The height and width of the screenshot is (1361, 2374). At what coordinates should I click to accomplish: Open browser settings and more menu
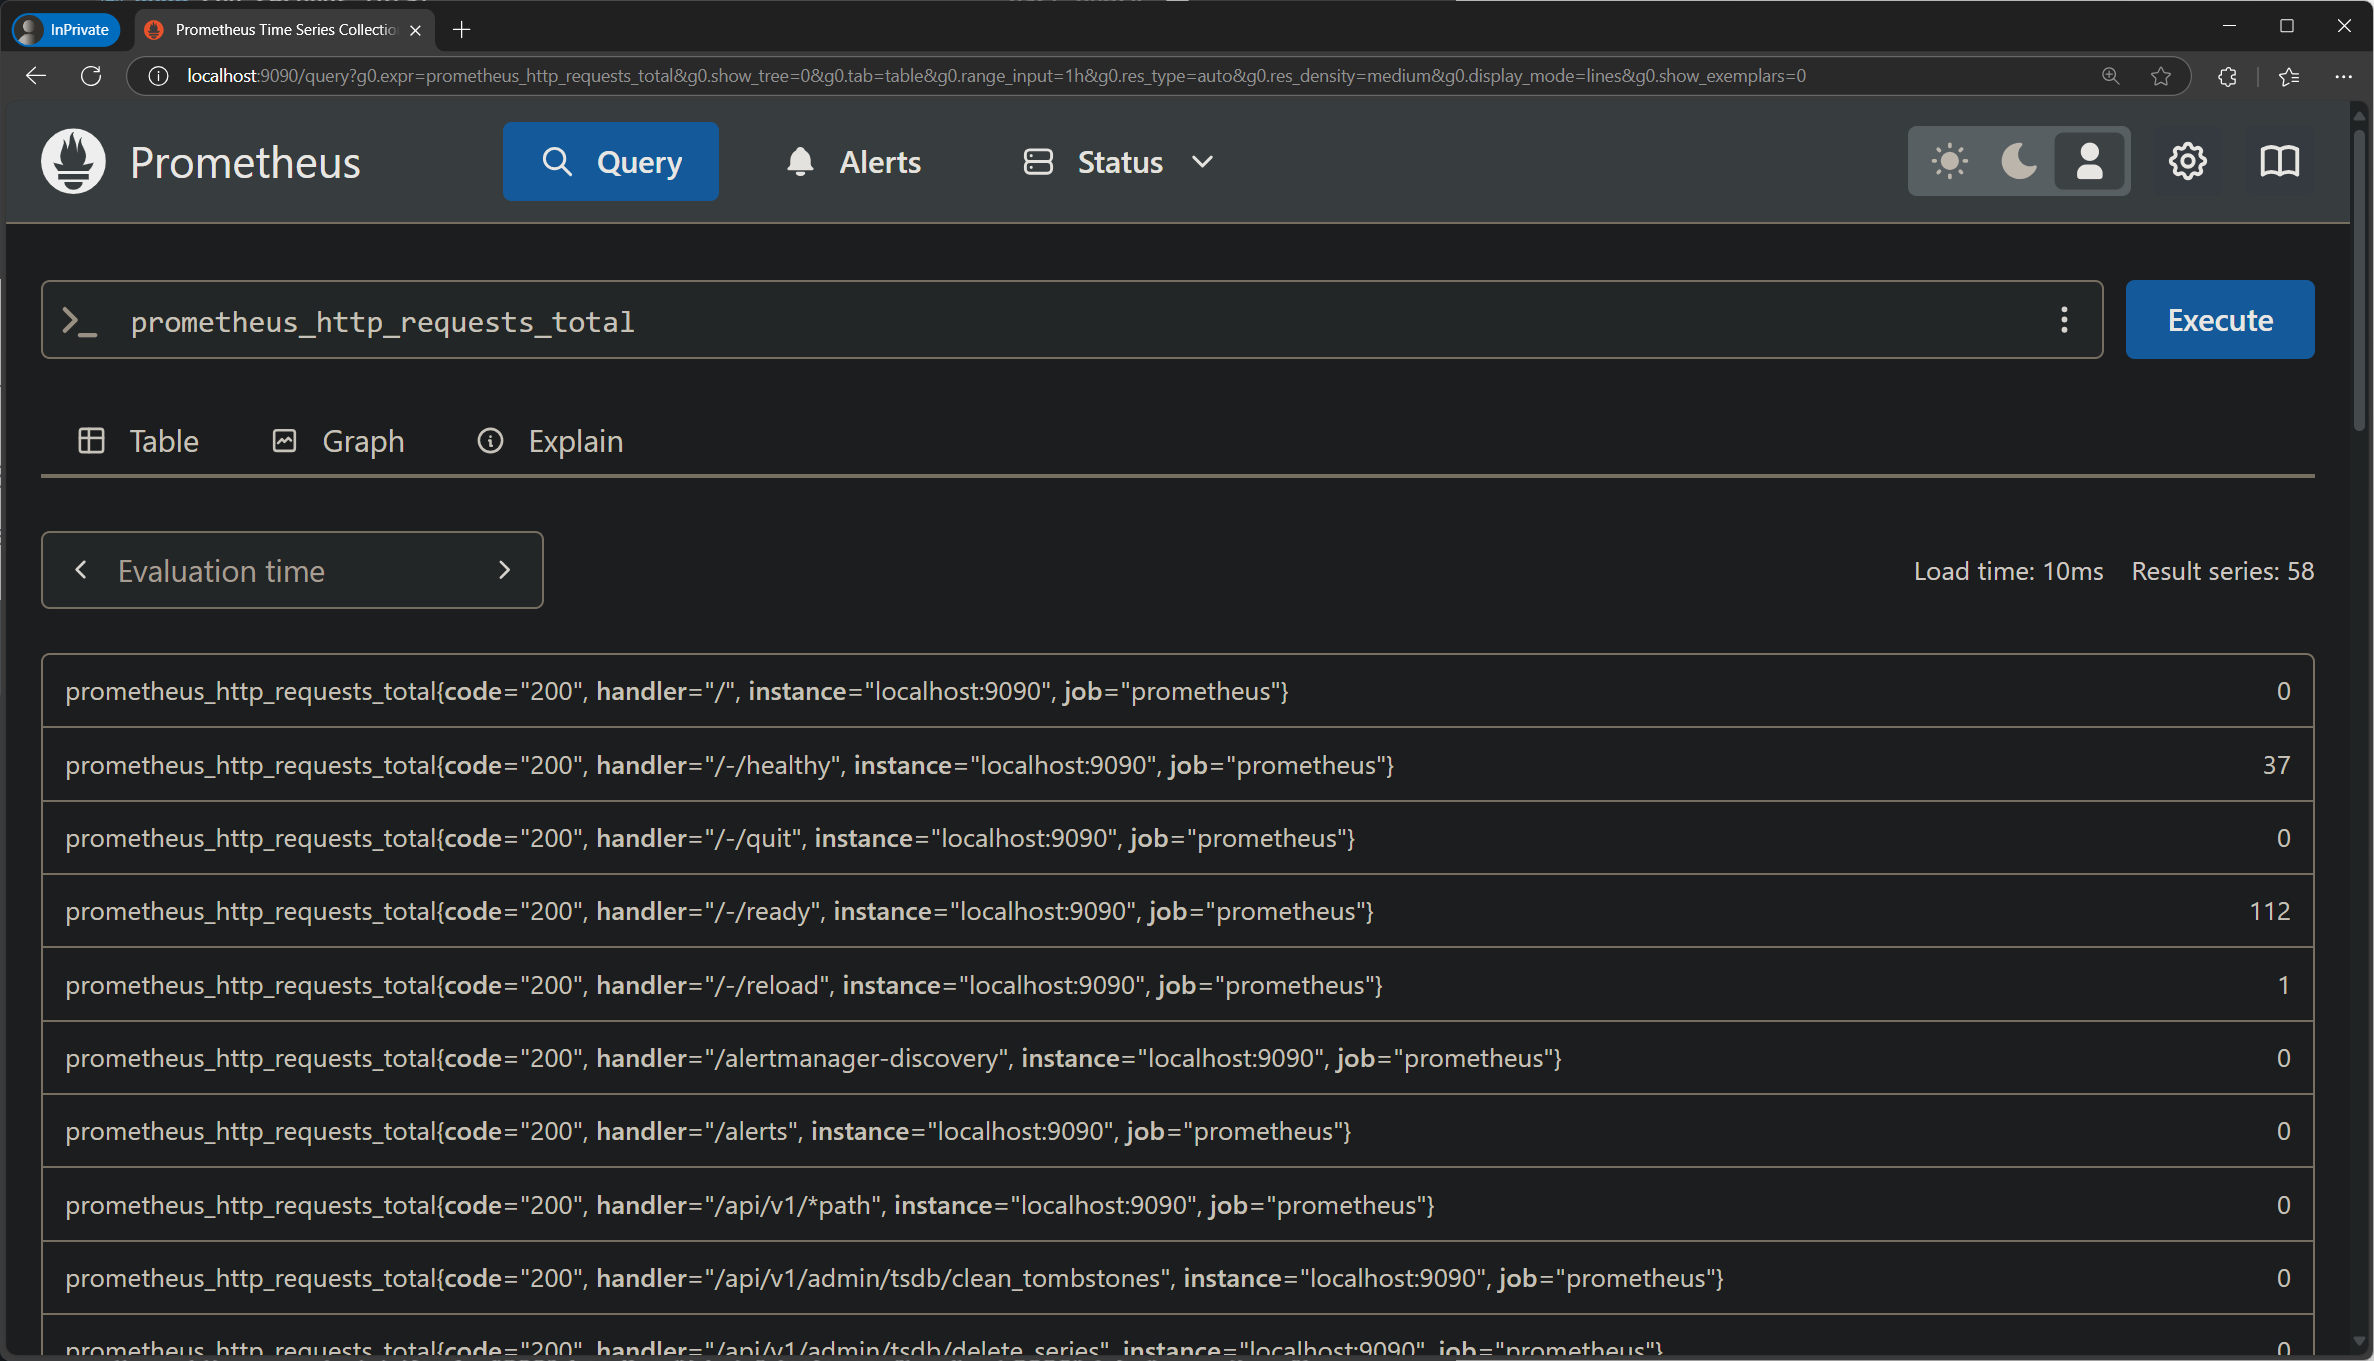[x=2343, y=76]
